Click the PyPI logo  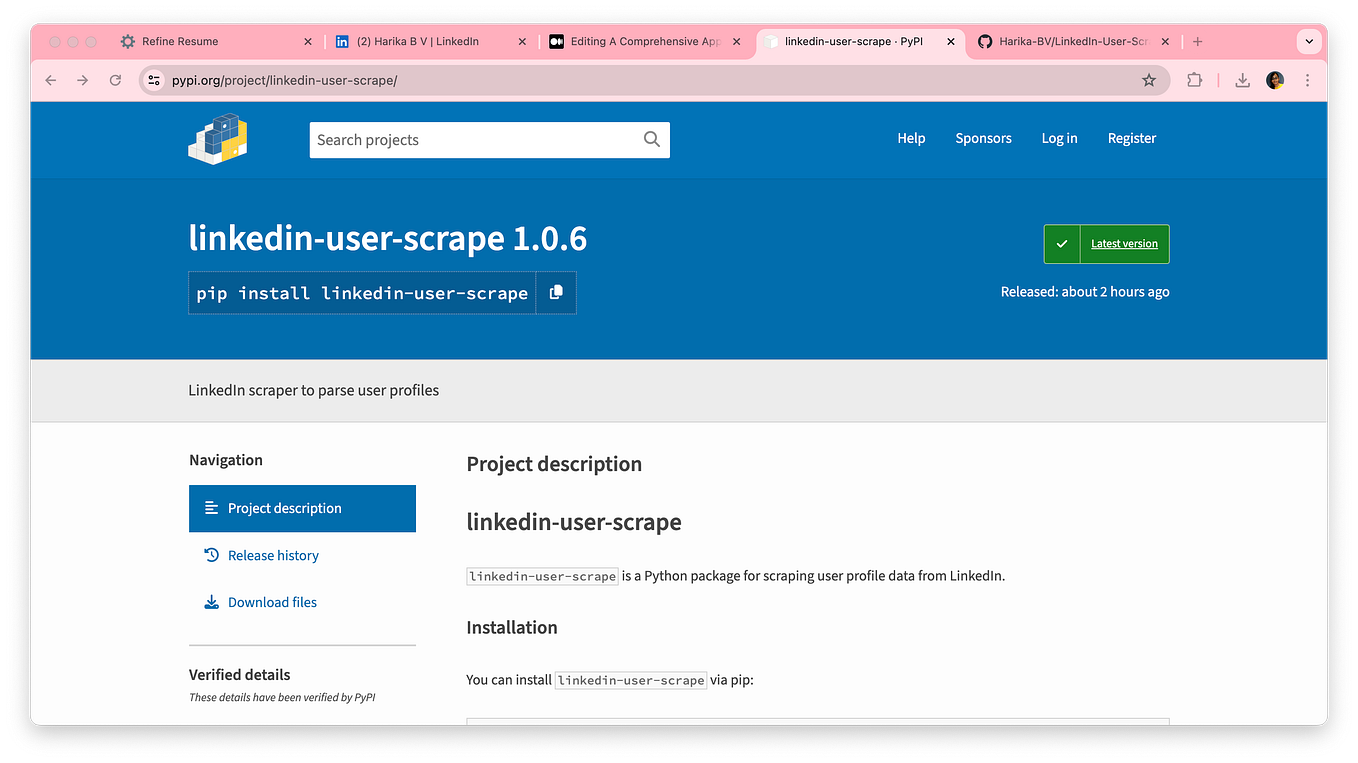click(x=217, y=139)
